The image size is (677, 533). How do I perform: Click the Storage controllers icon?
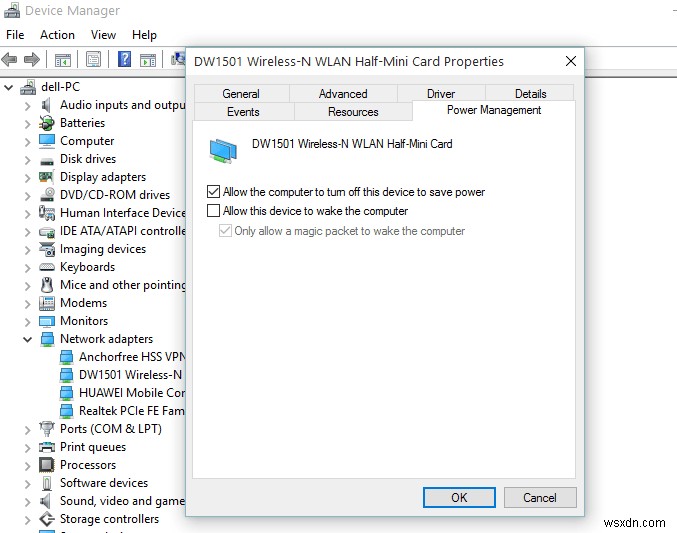pyautogui.click(x=47, y=519)
